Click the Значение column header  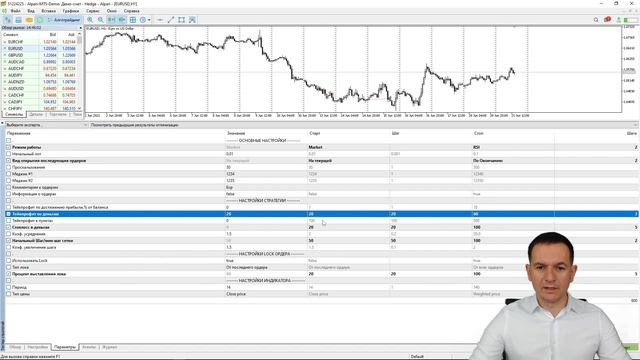point(236,133)
